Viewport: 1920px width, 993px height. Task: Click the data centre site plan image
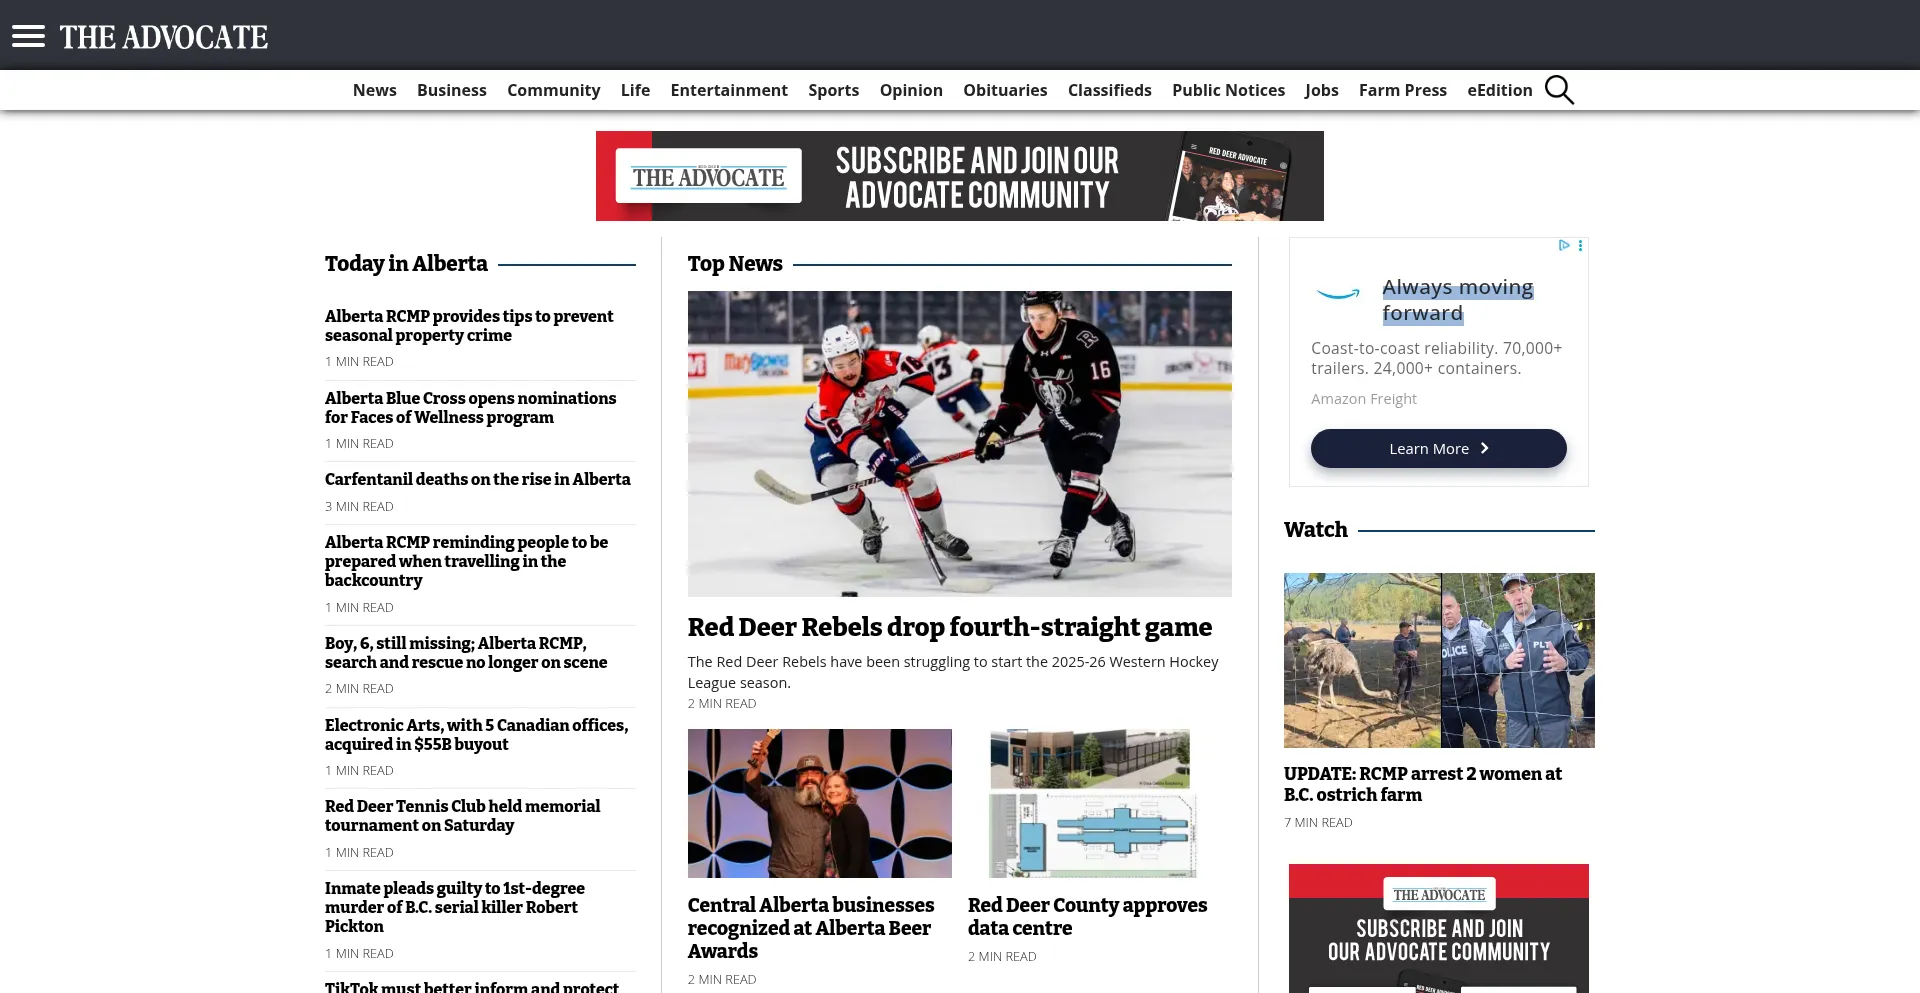click(x=1092, y=803)
